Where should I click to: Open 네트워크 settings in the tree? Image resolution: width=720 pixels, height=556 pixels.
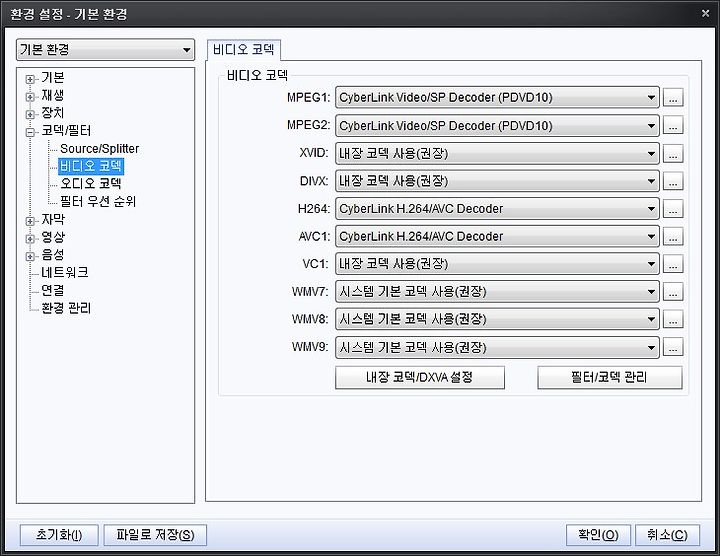point(65,272)
